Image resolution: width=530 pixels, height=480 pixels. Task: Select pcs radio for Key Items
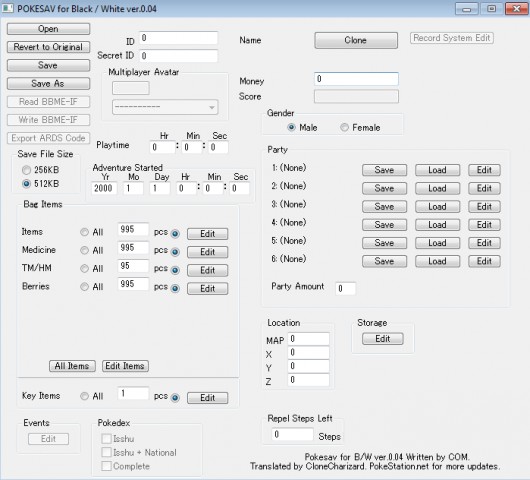click(175, 398)
